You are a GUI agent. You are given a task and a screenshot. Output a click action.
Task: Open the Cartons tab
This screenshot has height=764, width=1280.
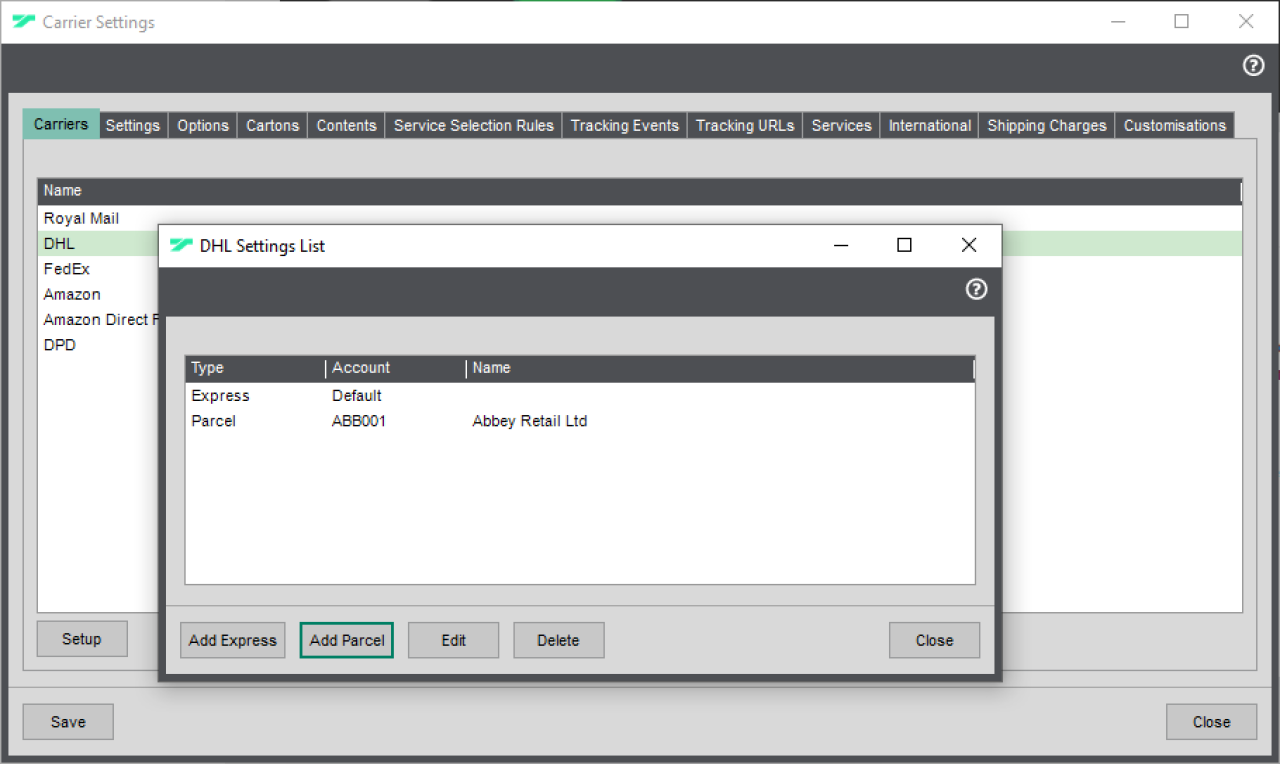273,126
